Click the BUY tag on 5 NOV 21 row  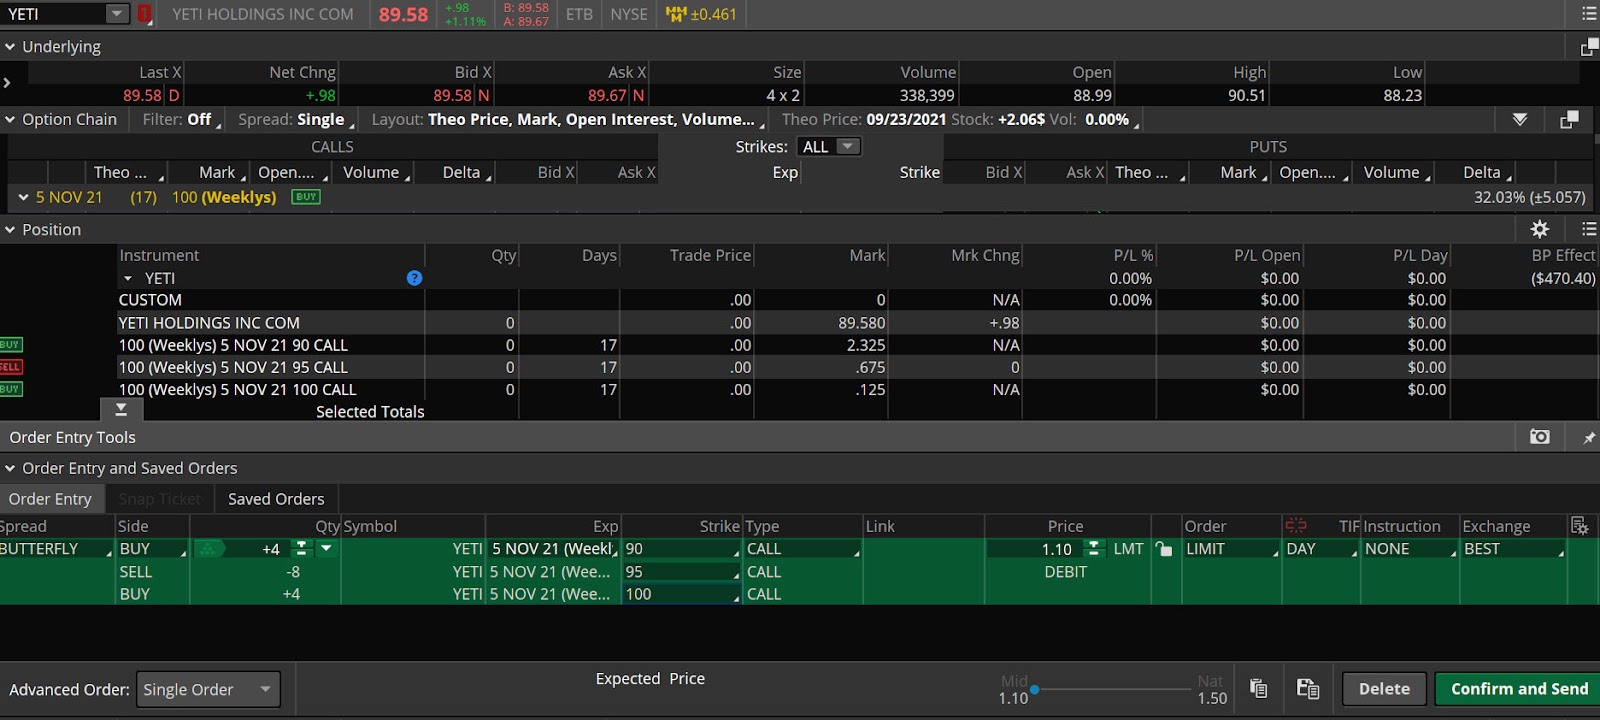tap(306, 197)
